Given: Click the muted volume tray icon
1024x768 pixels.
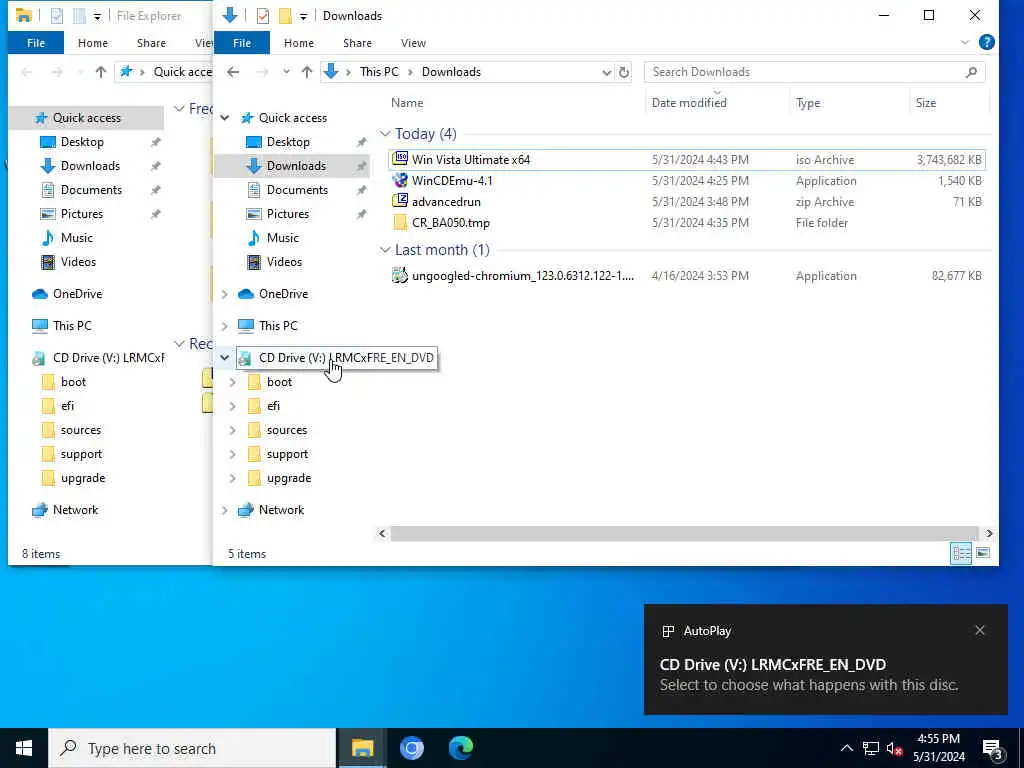Looking at the screenshot, I should tap(894, 748).
